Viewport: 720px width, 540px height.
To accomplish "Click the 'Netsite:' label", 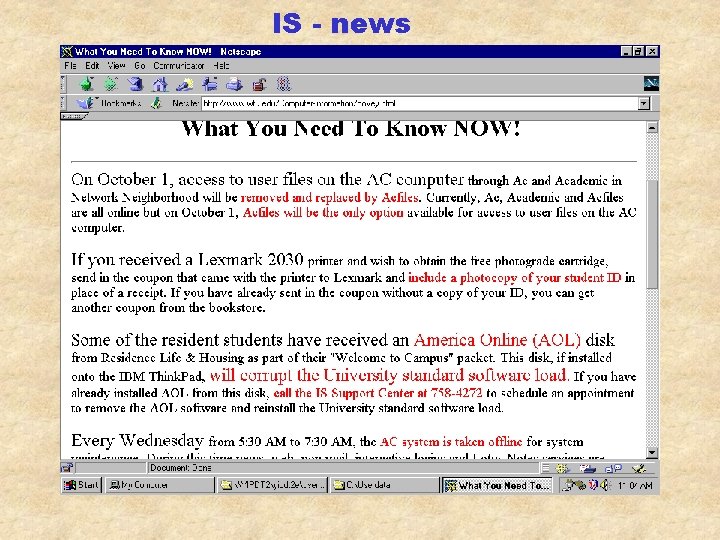I will [186, 104].
